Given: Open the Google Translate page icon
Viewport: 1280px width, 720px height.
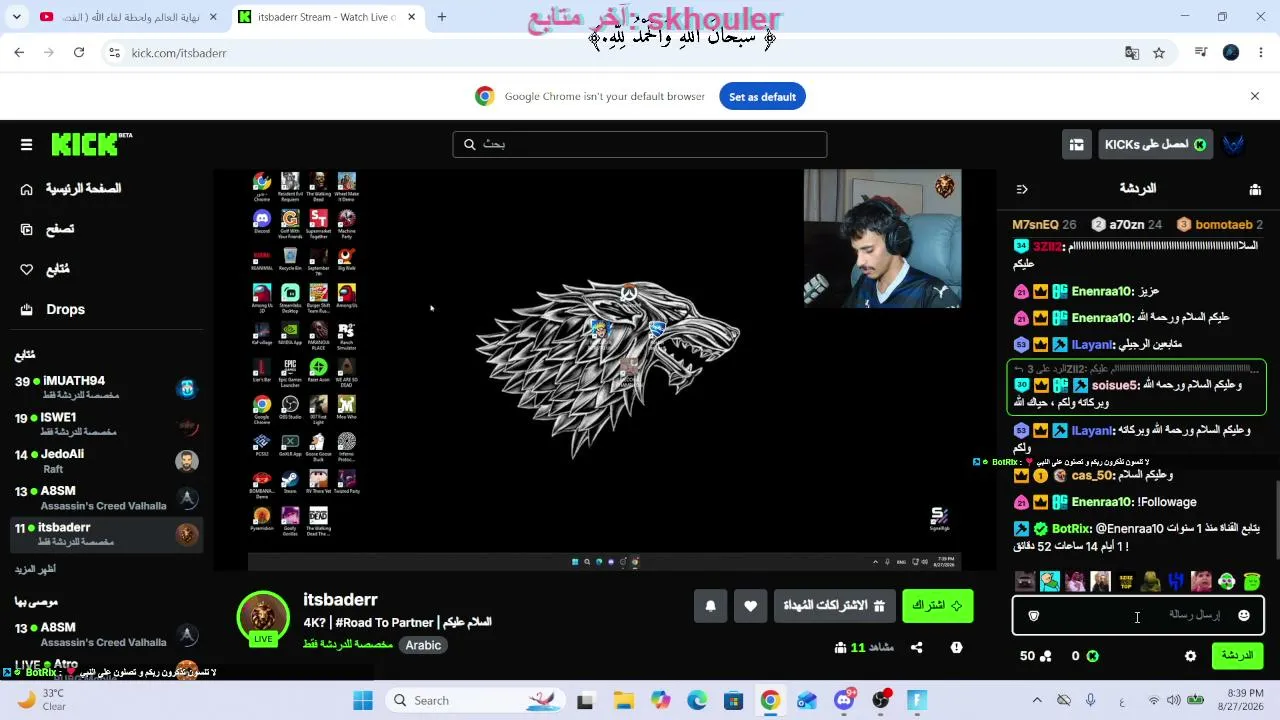Looking at the screenshot, I should click(x=1132, y=53).
